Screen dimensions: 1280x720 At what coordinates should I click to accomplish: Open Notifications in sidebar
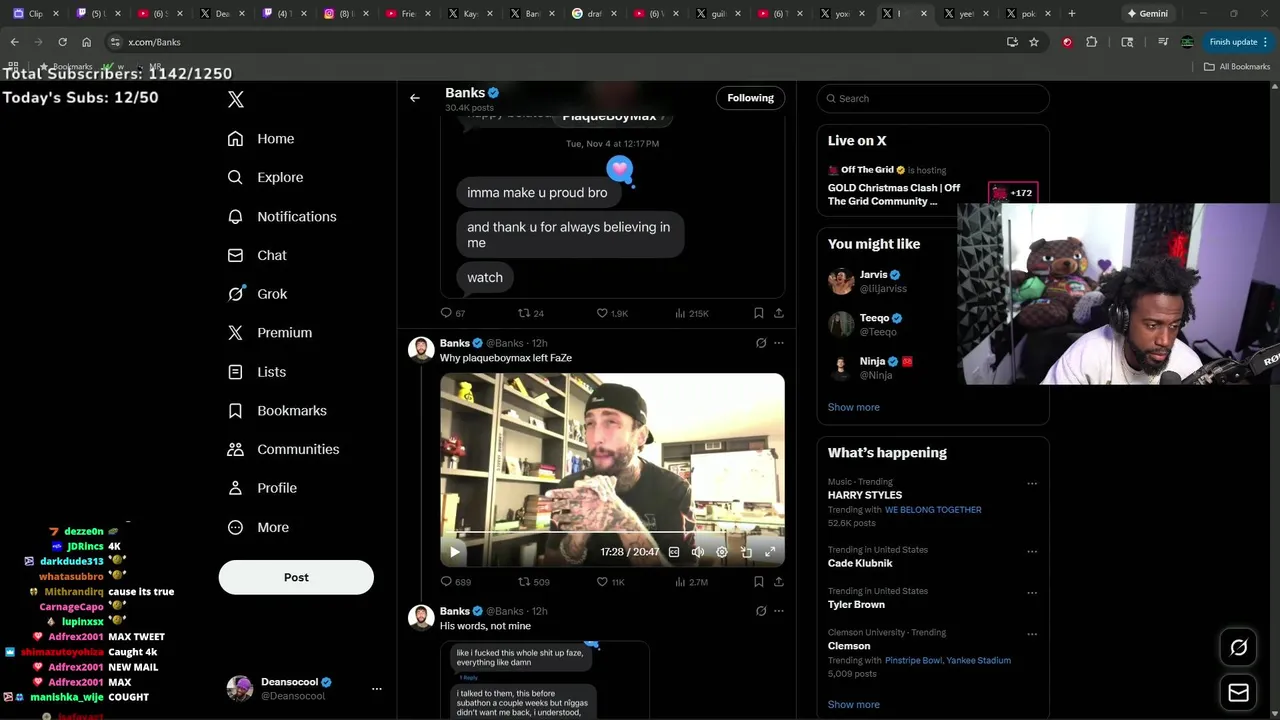pyautogui.click(x=282, y=216)
